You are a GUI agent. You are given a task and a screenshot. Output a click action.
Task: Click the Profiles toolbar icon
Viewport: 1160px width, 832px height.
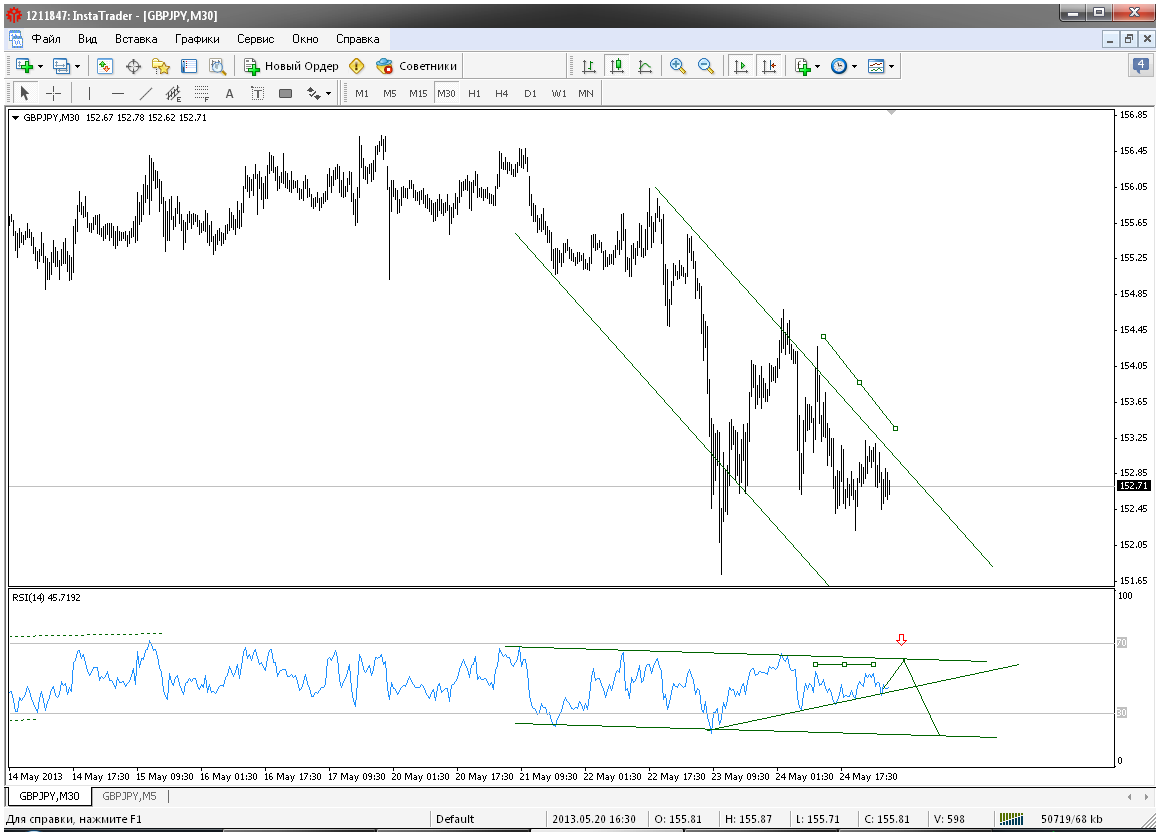pos(61,67)
